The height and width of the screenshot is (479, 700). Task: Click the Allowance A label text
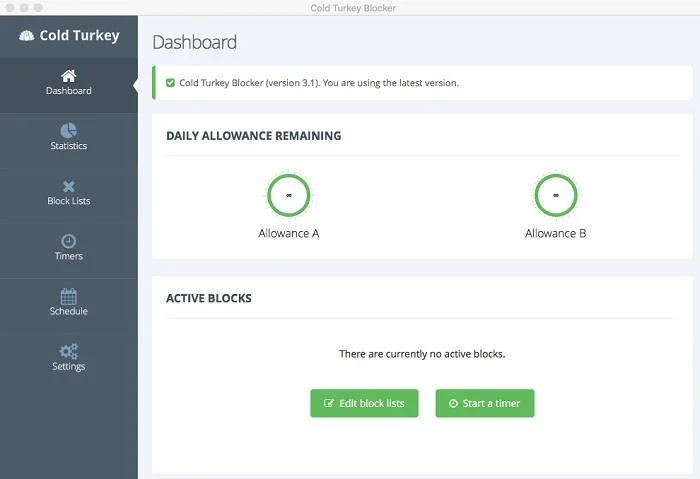[288, 233]
